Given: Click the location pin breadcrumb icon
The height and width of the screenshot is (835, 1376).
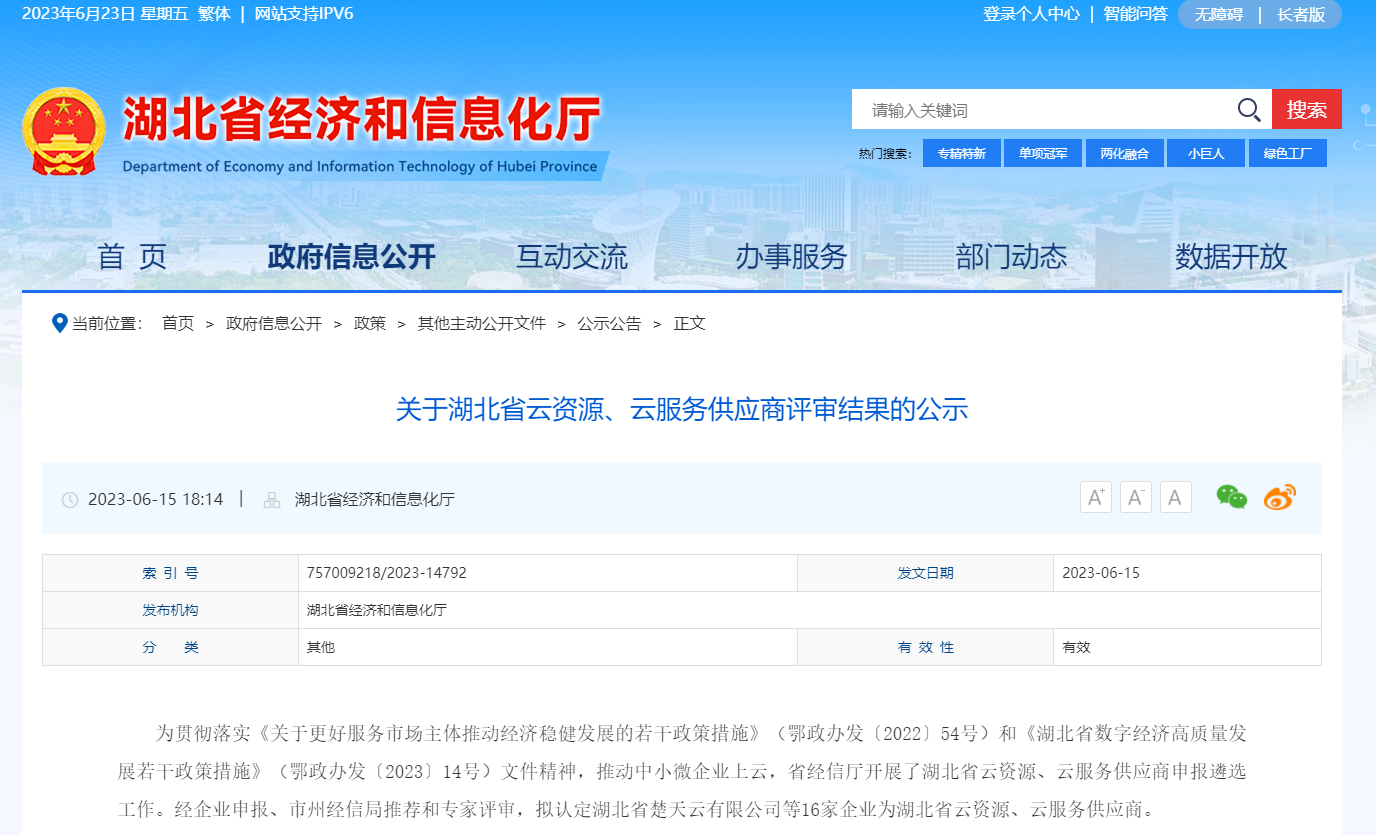Looking at the screenshot, I should pos(59,323).
